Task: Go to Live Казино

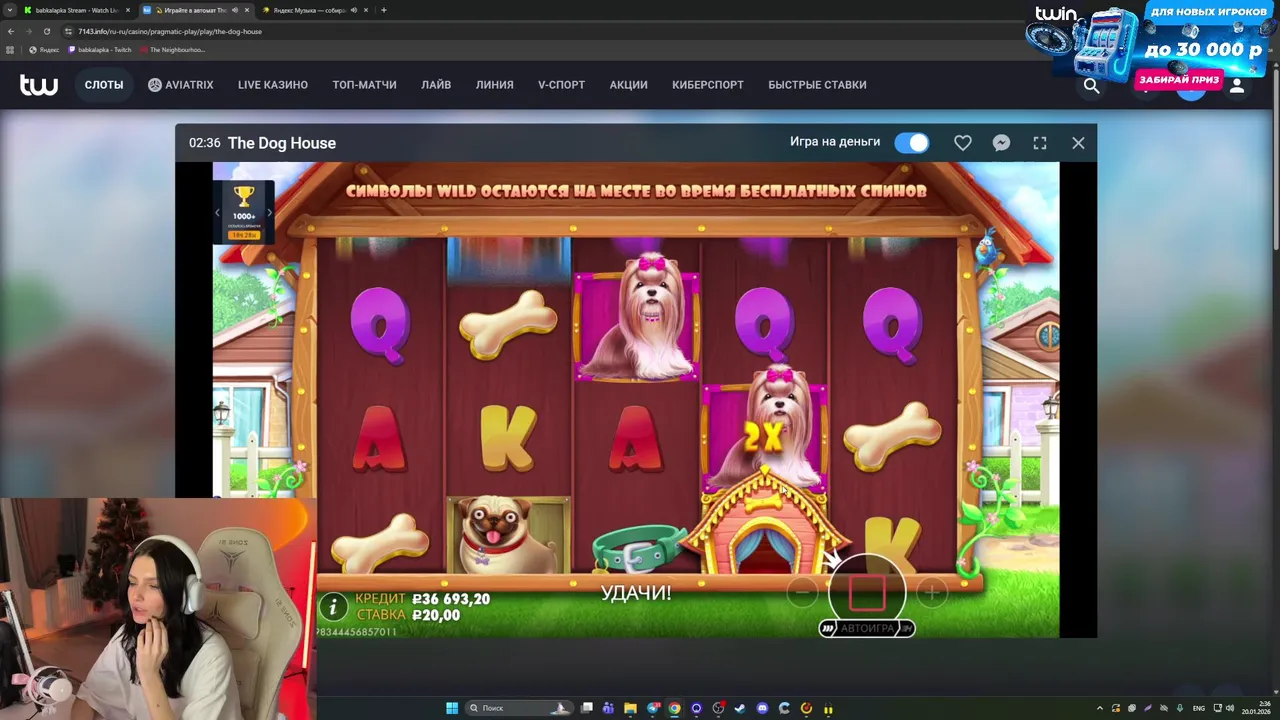Action: 273,85
